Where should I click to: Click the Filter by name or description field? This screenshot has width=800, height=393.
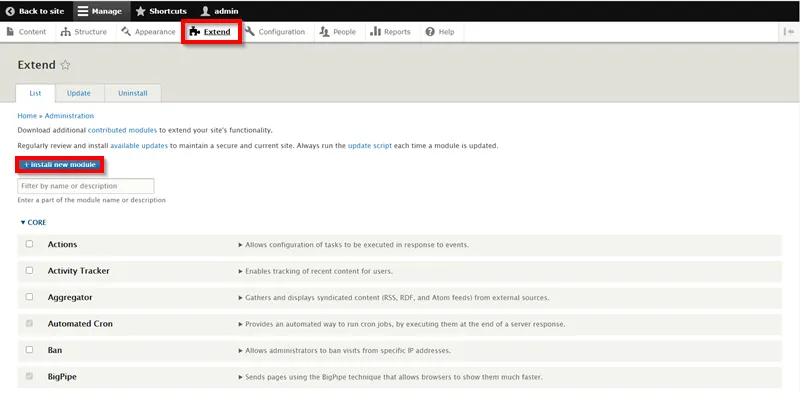pyautogui.click(x=86, y=186)
